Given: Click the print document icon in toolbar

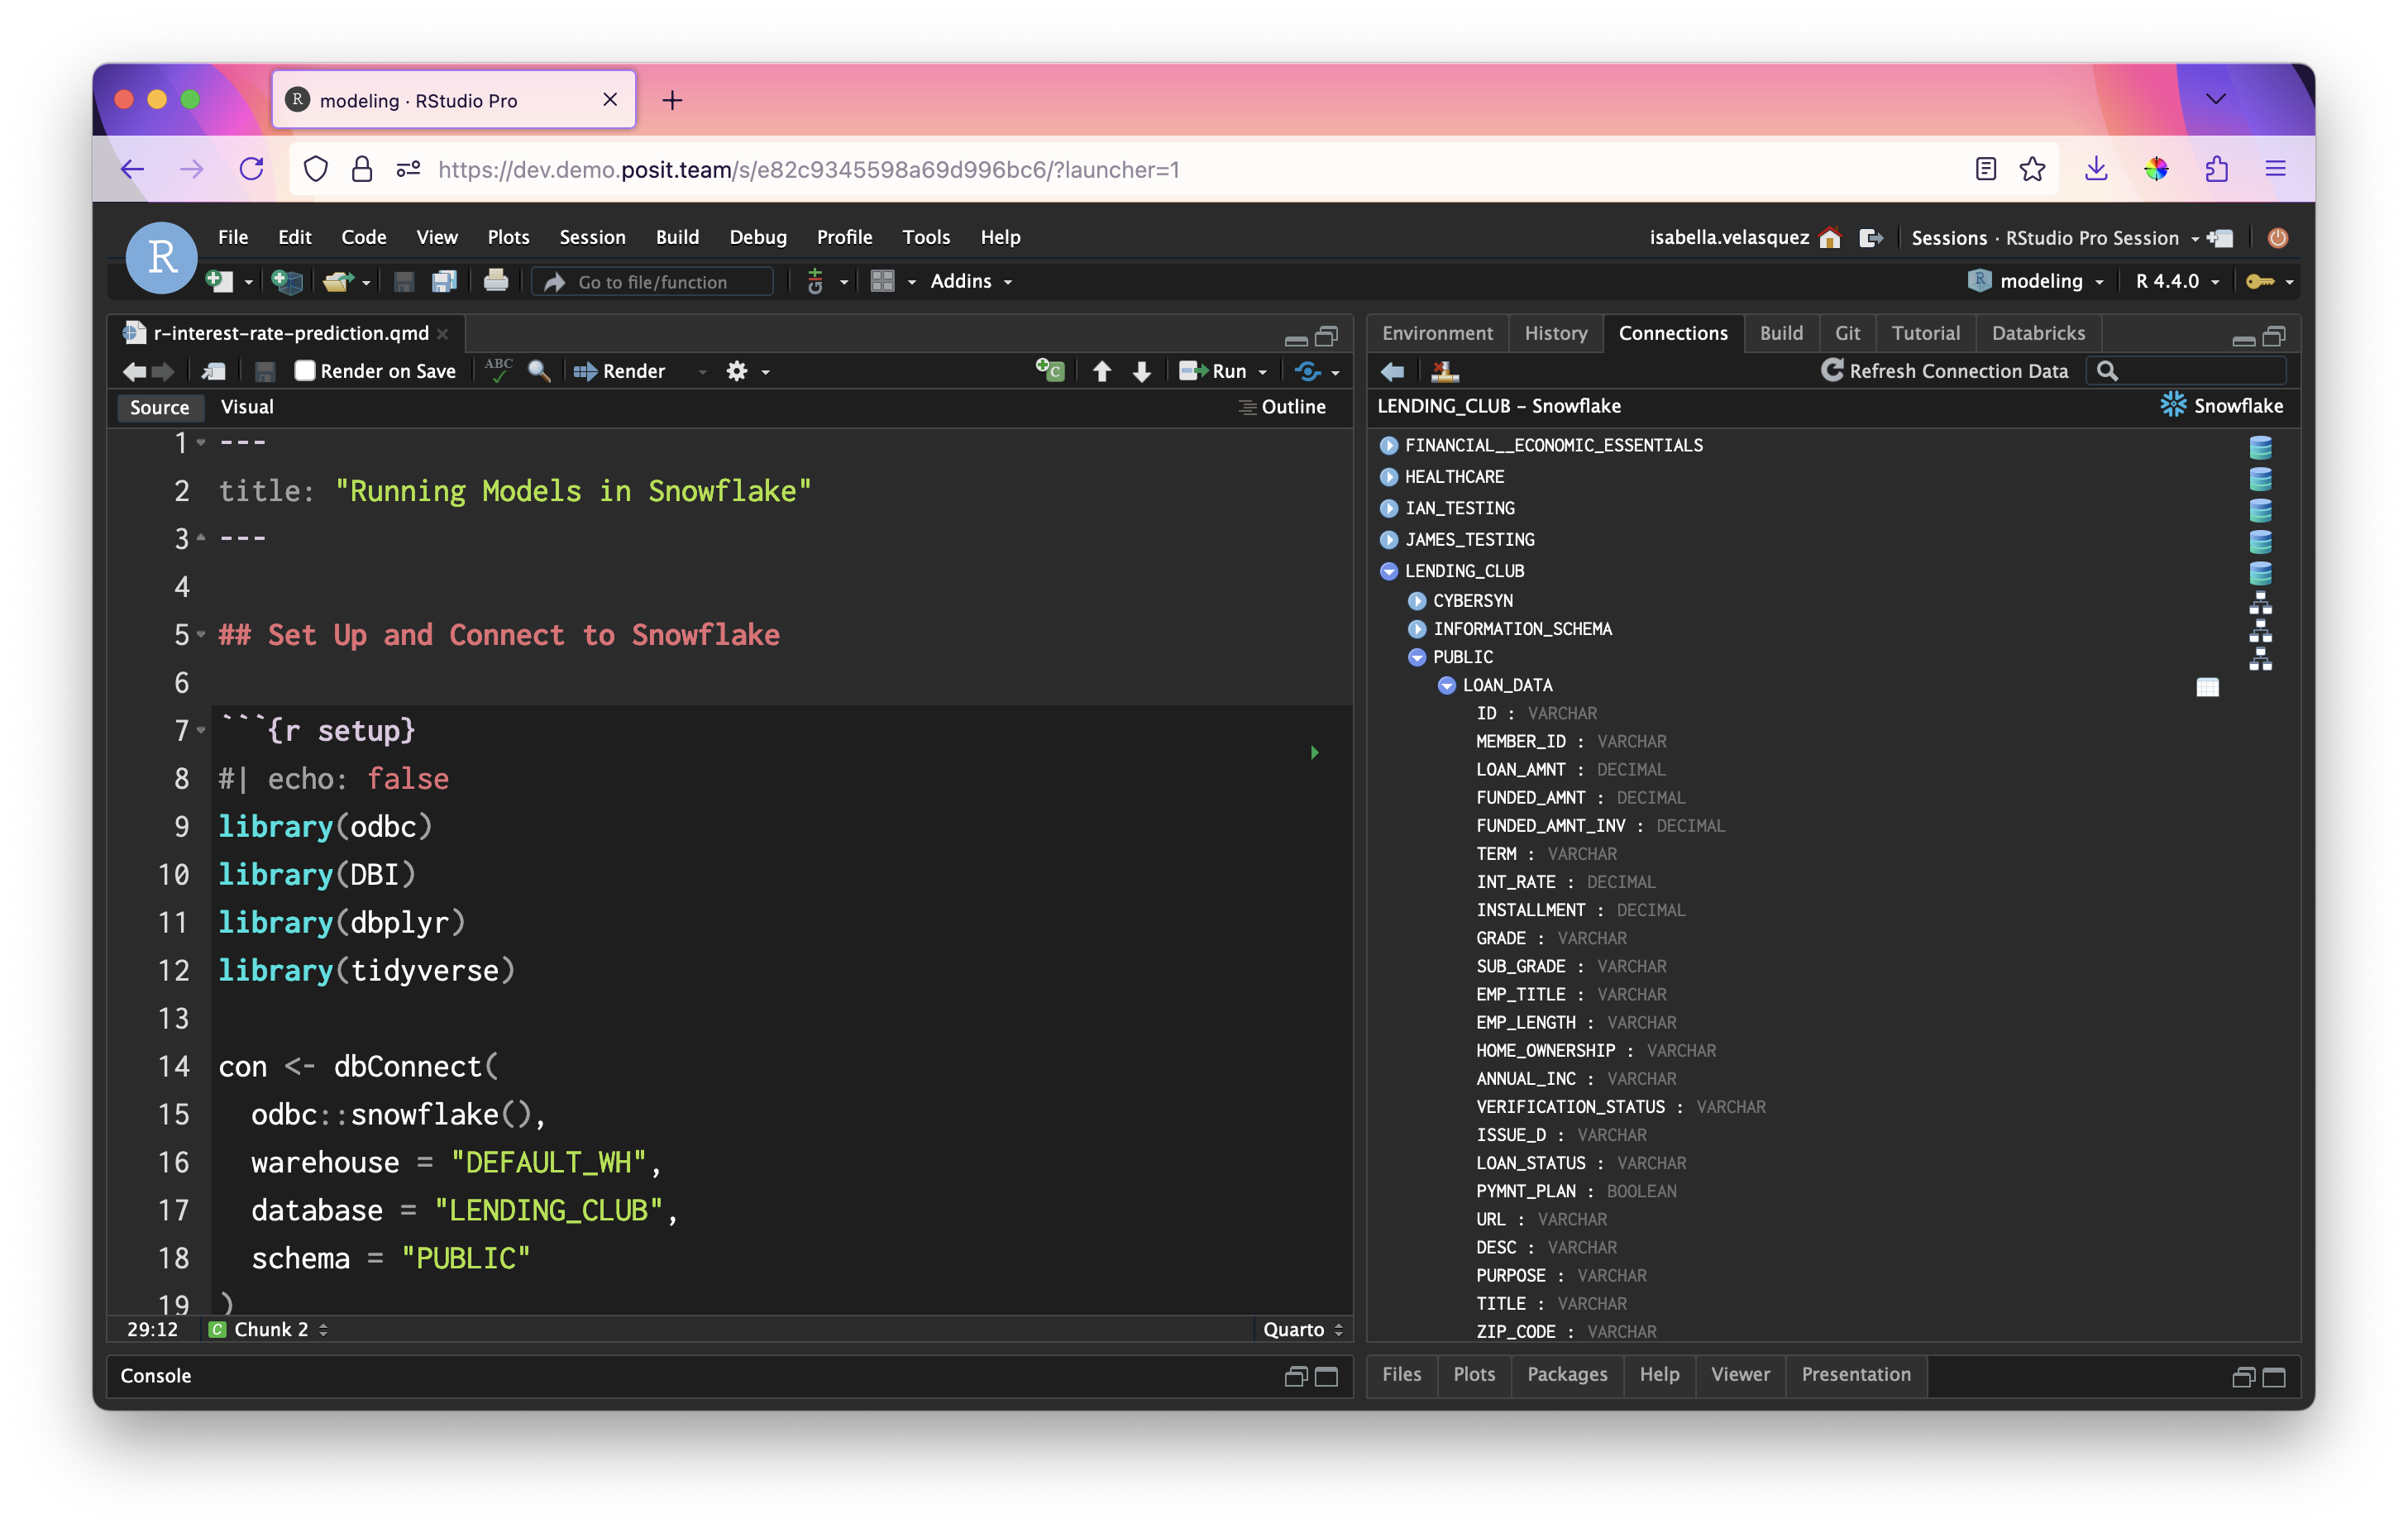Looking at the screenshot, I should click(495, 282).
